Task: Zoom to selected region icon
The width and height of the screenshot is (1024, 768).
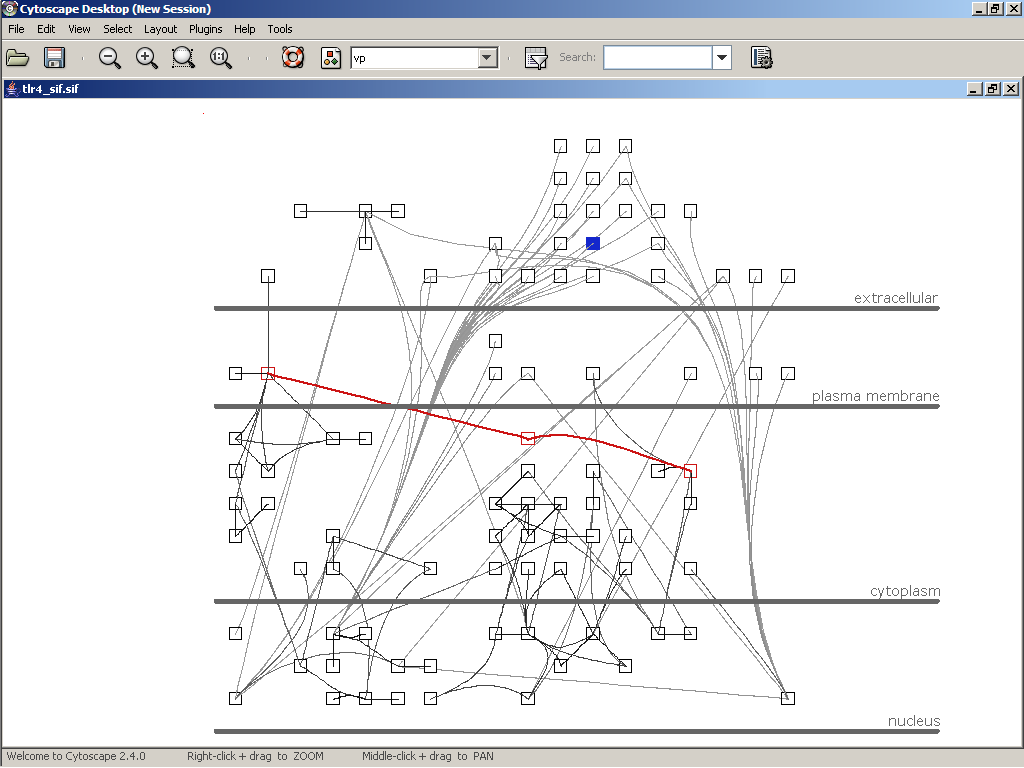Action: [183, 58]
